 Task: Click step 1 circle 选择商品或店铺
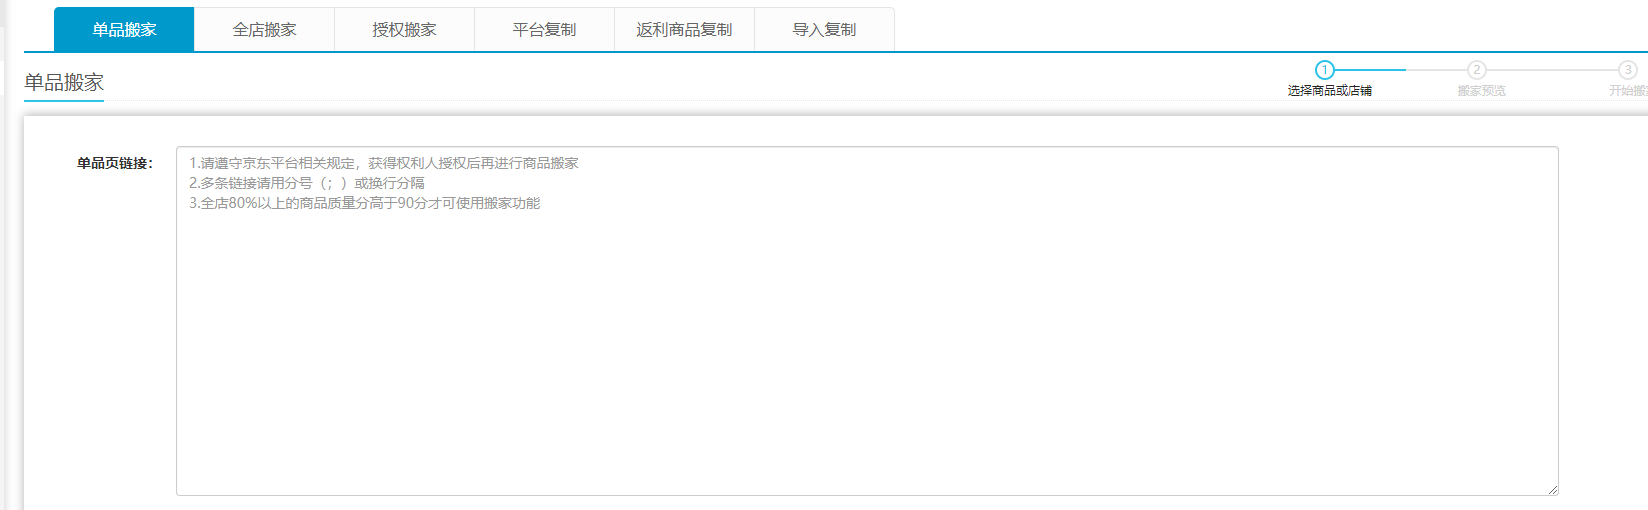tap(1325, 70)
